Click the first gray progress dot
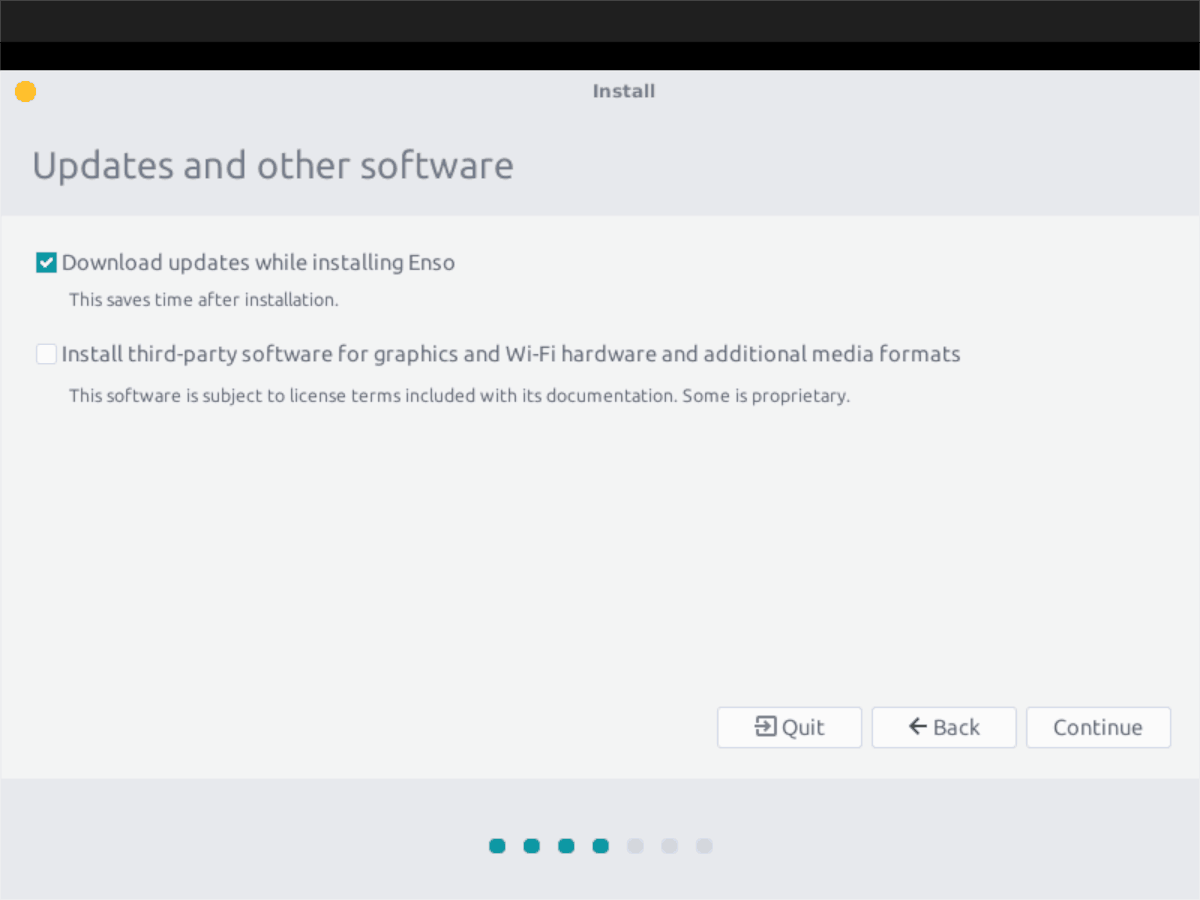 click(x=635, y=845)
